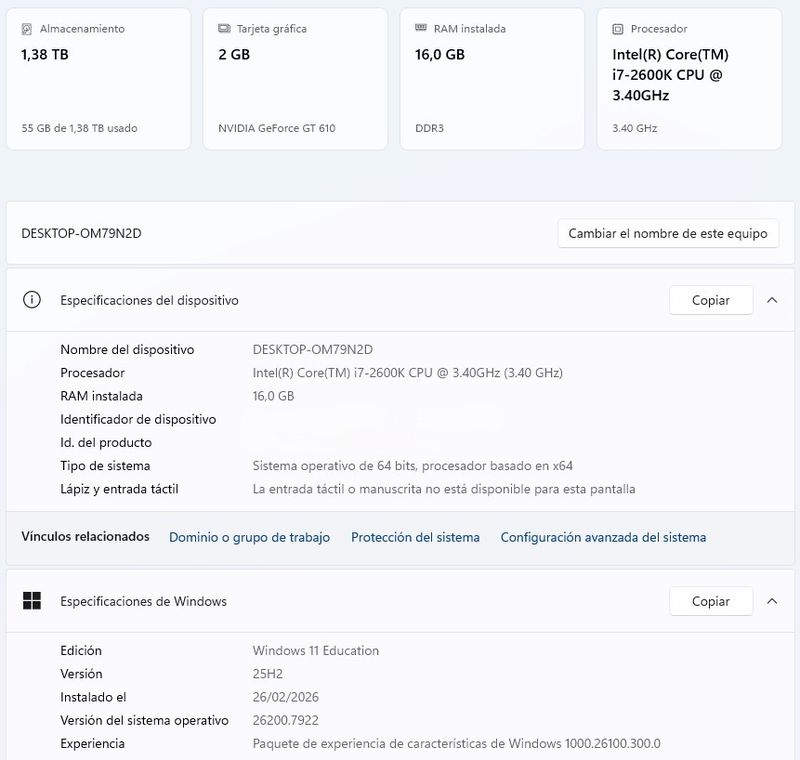The image size is (800, 760).
Task: Click the processor value Intel(R) Core(TM) i7-2600K row
Action: [408, 373]
